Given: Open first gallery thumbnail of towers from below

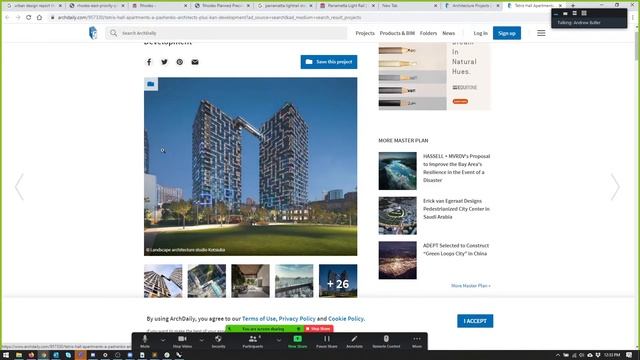Looking at the screenshot, I should [163, 281].
